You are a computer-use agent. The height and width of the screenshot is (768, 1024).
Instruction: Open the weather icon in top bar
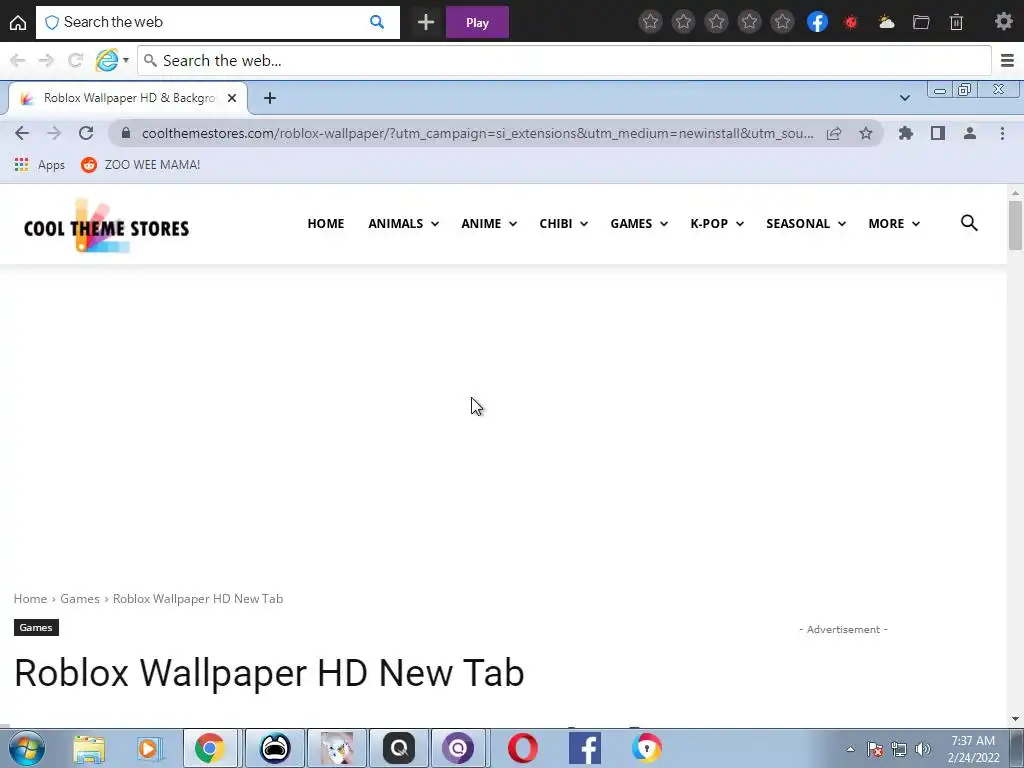(x=886, y=22)
